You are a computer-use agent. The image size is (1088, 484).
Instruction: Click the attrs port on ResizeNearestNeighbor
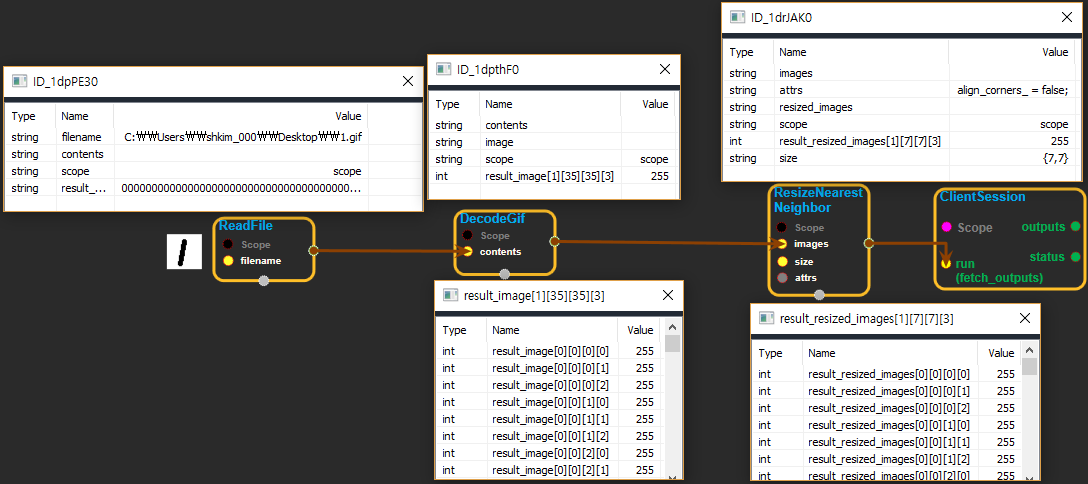tap(781, 278)
